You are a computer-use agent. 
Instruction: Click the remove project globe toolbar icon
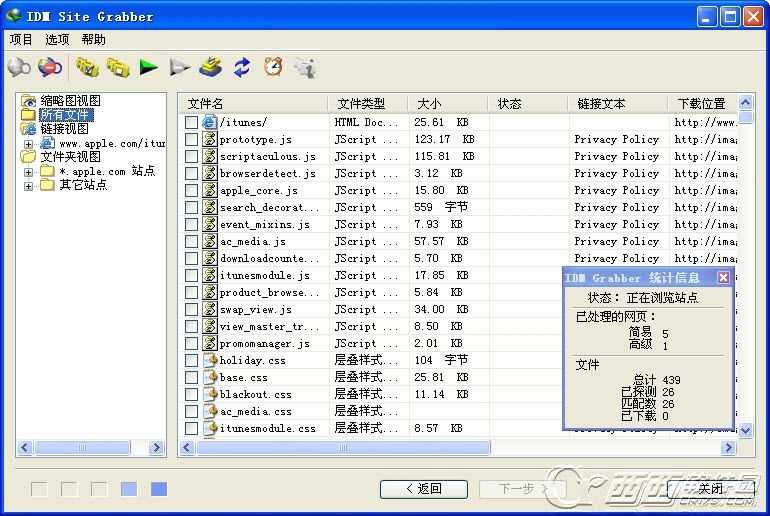click(x=50, y=67)
